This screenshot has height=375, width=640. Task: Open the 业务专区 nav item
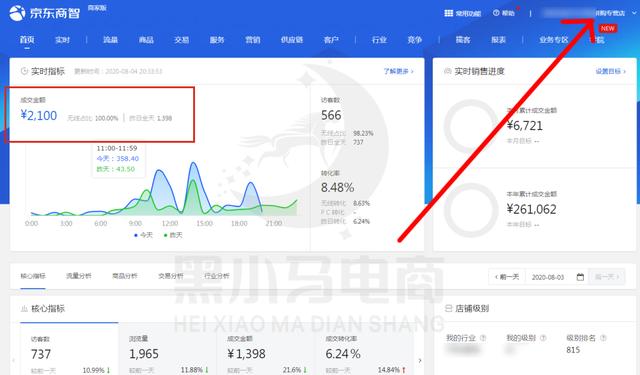[x=553, y=40]
